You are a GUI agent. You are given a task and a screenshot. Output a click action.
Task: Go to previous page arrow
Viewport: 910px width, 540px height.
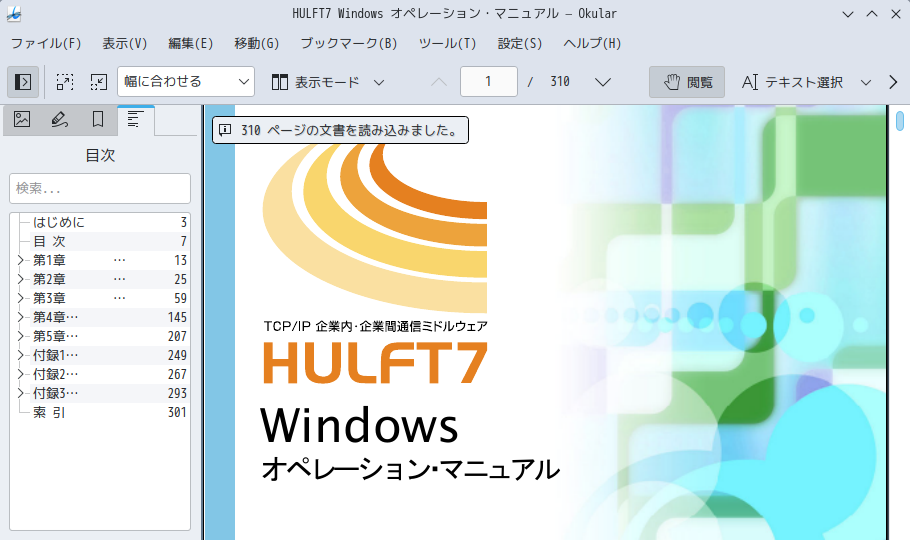coord(439,82)
